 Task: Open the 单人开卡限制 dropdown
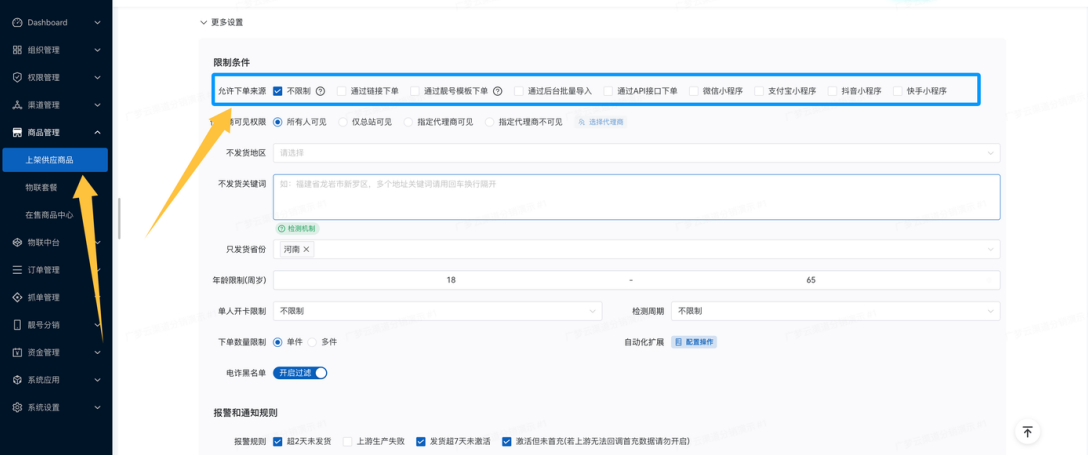coord(438,311)
